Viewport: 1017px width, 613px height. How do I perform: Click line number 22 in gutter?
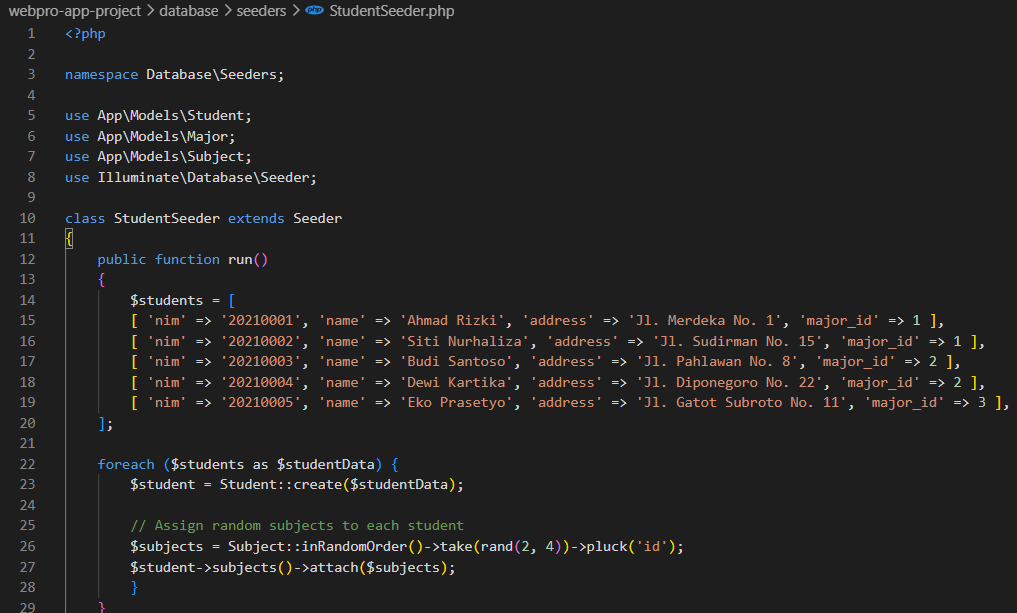click(27, 464)
